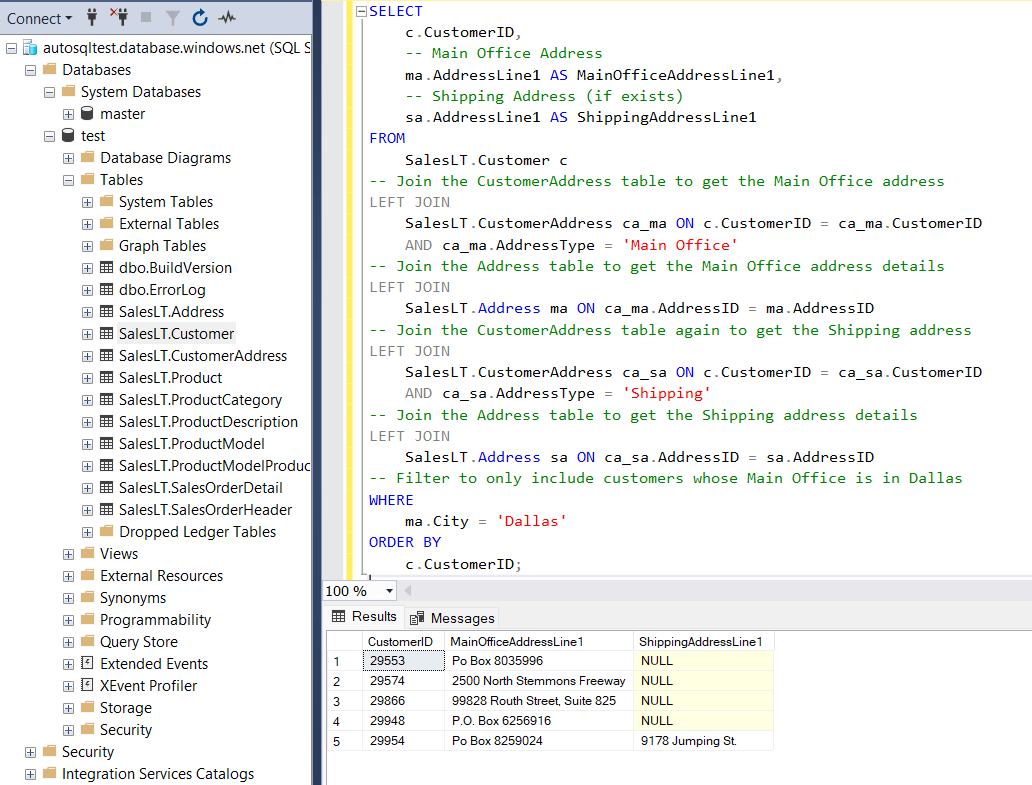Click the test database icon
1032x785 pixels.
(x=67, y=135)
